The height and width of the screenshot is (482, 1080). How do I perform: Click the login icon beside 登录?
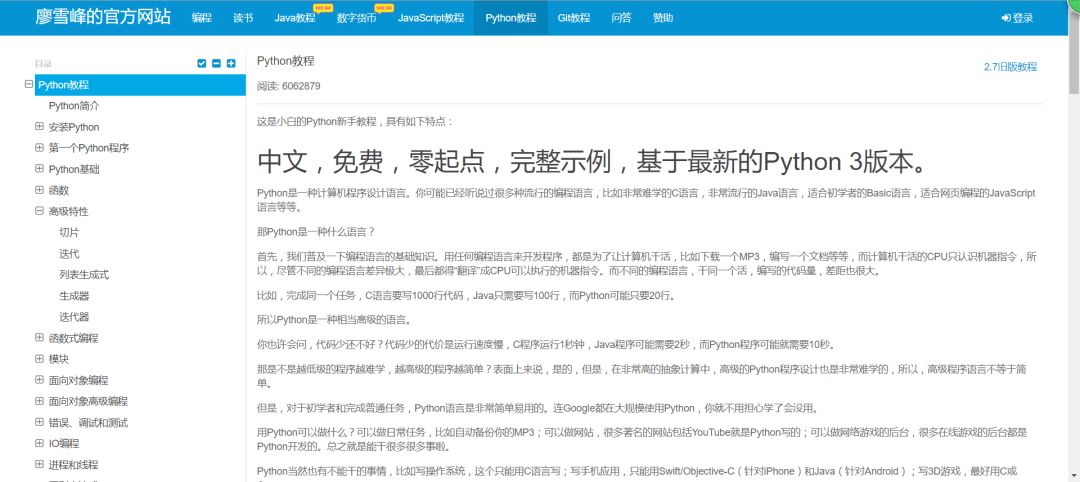click(1006, 18)
